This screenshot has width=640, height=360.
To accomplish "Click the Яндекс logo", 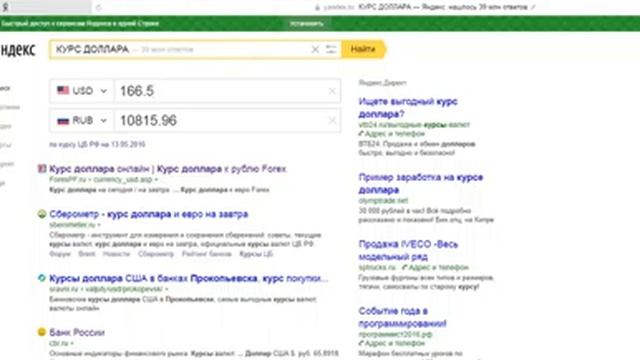I will pyautogui.click(x=18, y=50).
